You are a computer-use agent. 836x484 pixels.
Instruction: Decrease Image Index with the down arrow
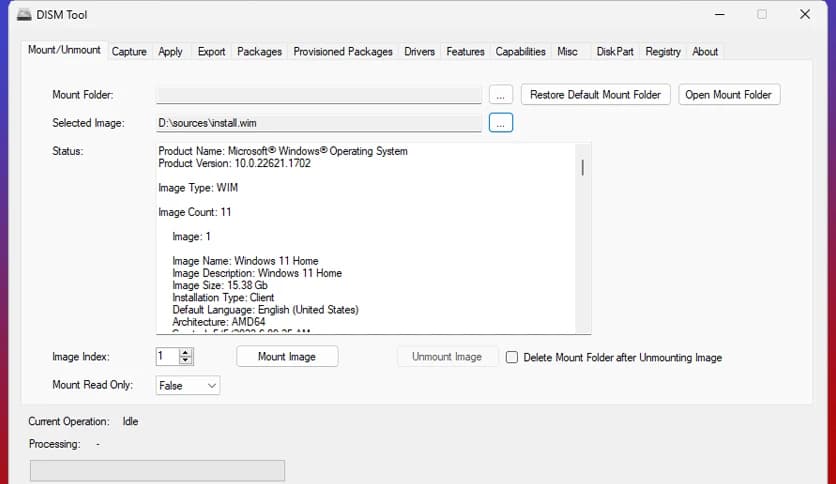(x=185, y=360)
